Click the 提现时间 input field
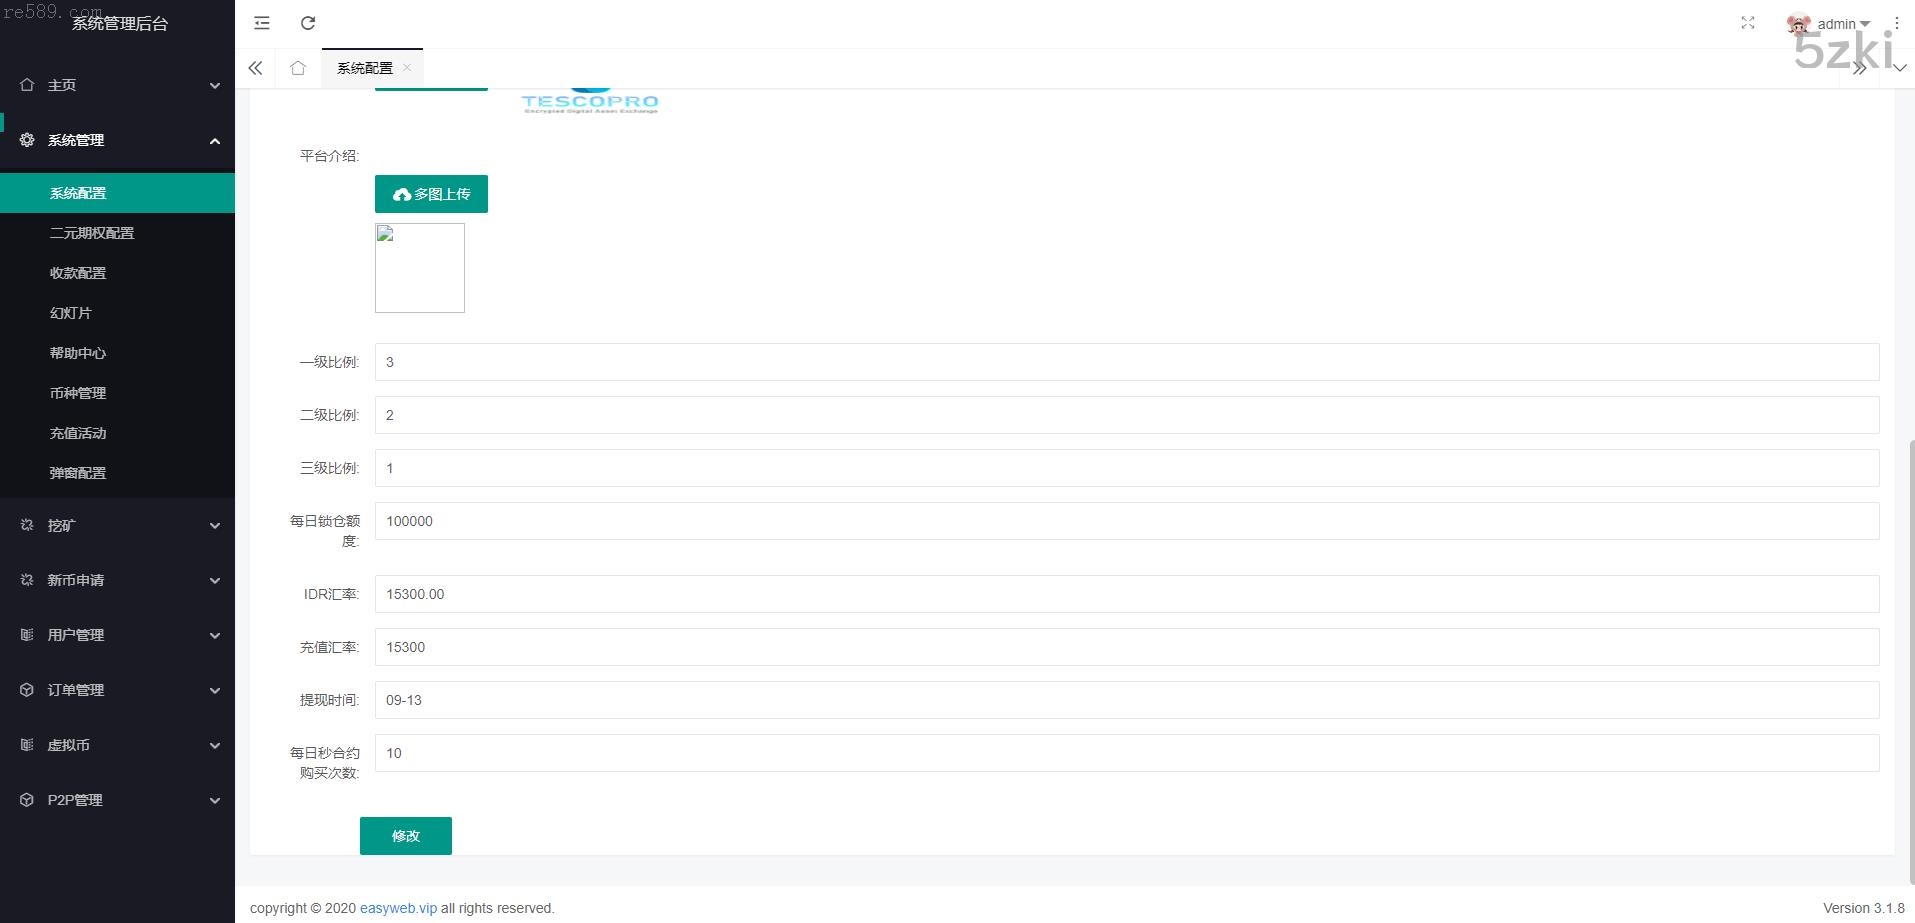 1126,700
